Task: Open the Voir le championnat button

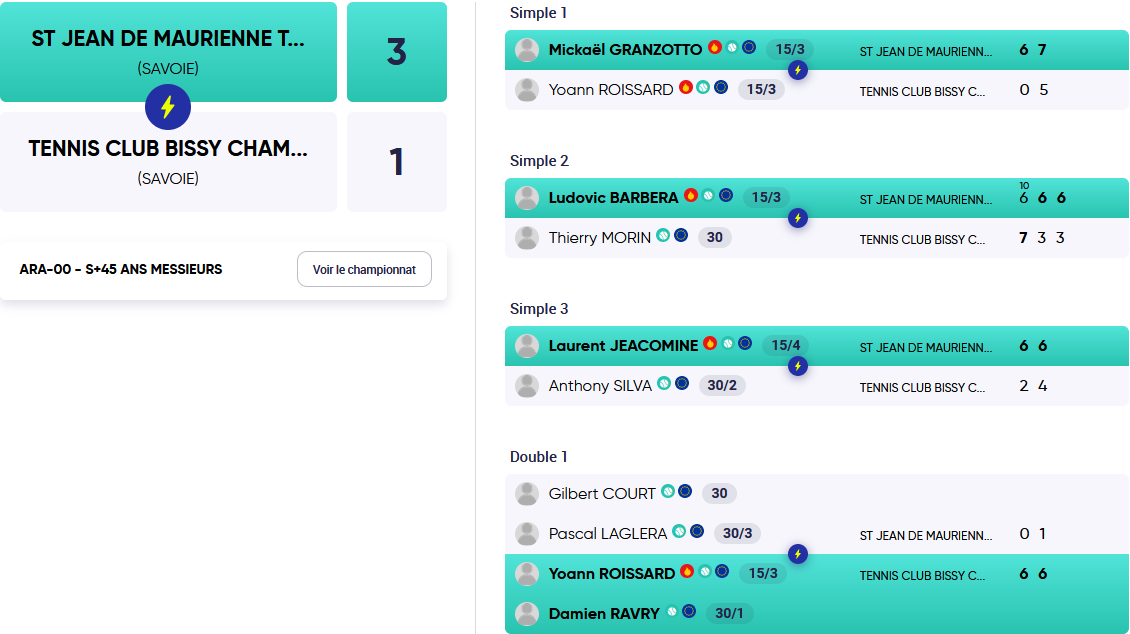Action: coord(365,269)
